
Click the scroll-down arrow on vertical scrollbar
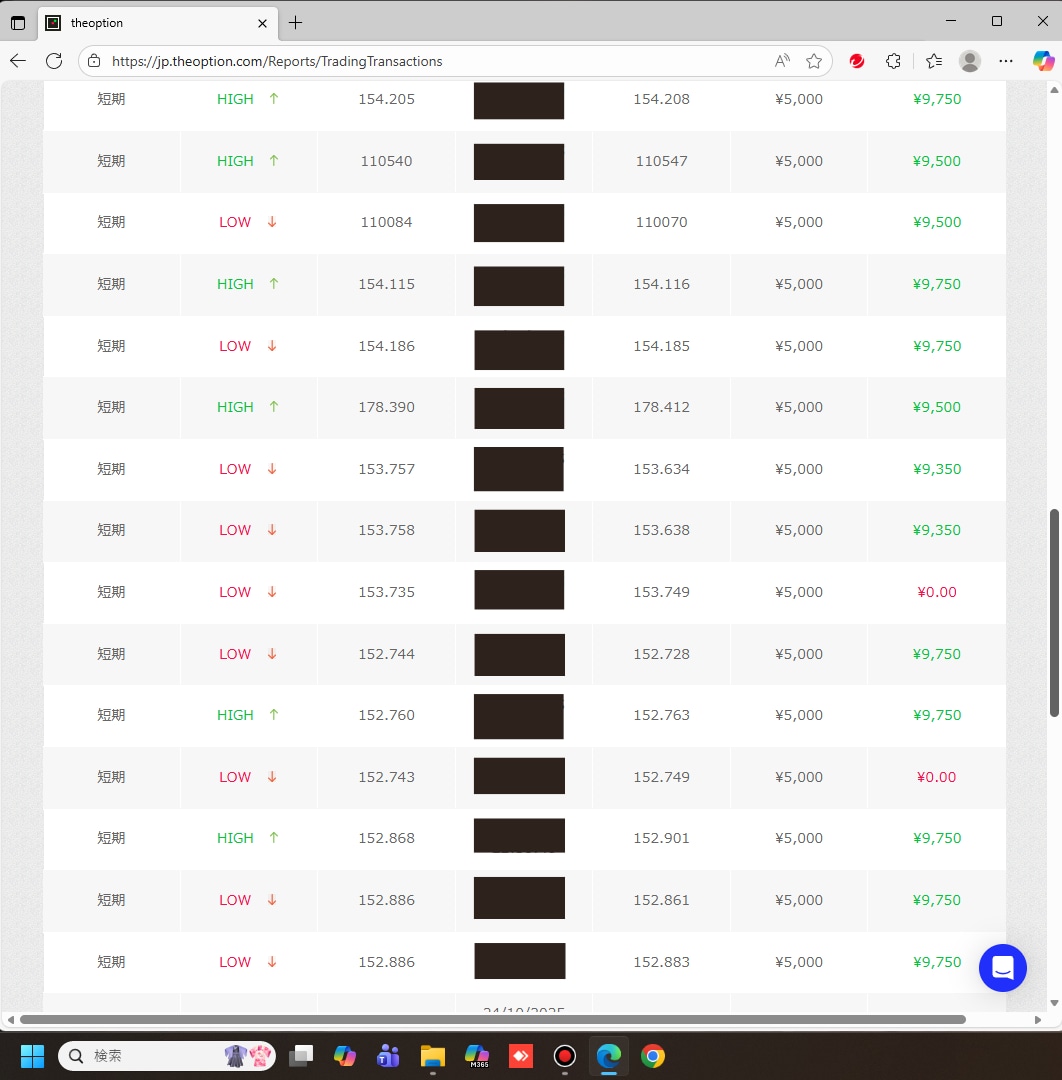tap(1054, 1003)
